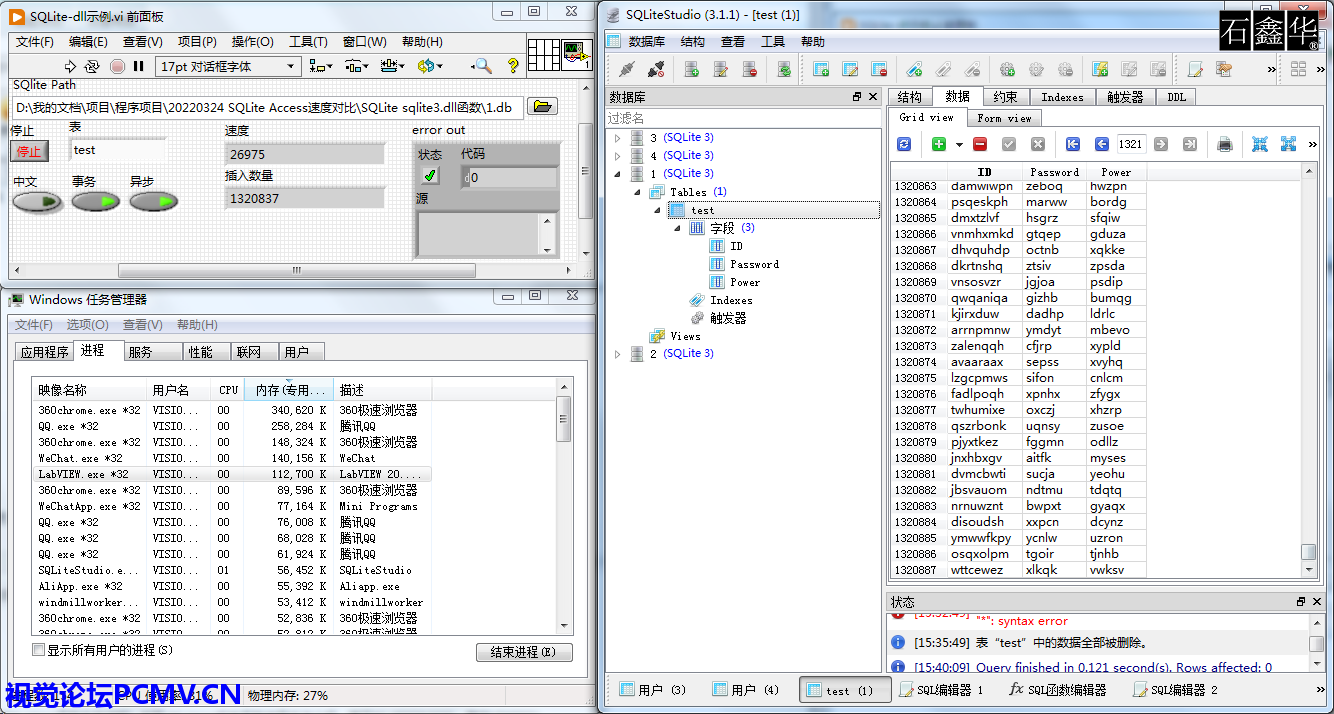Toggle the 异步 switch
The image size is (1334, 714).
pos(154,202)
